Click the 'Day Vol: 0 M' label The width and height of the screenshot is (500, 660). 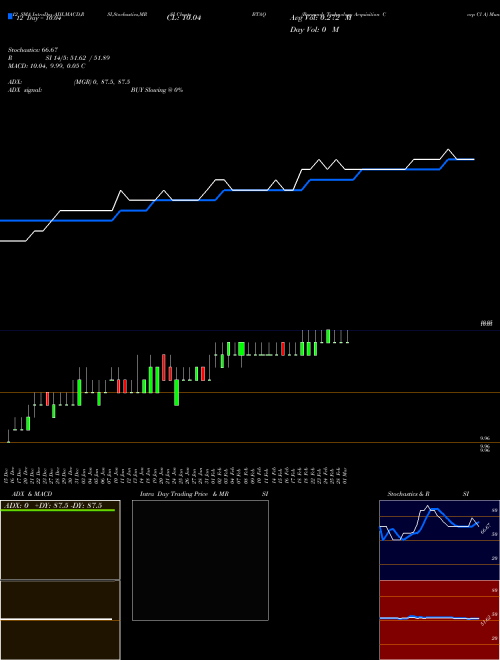(x=314, y=30)
